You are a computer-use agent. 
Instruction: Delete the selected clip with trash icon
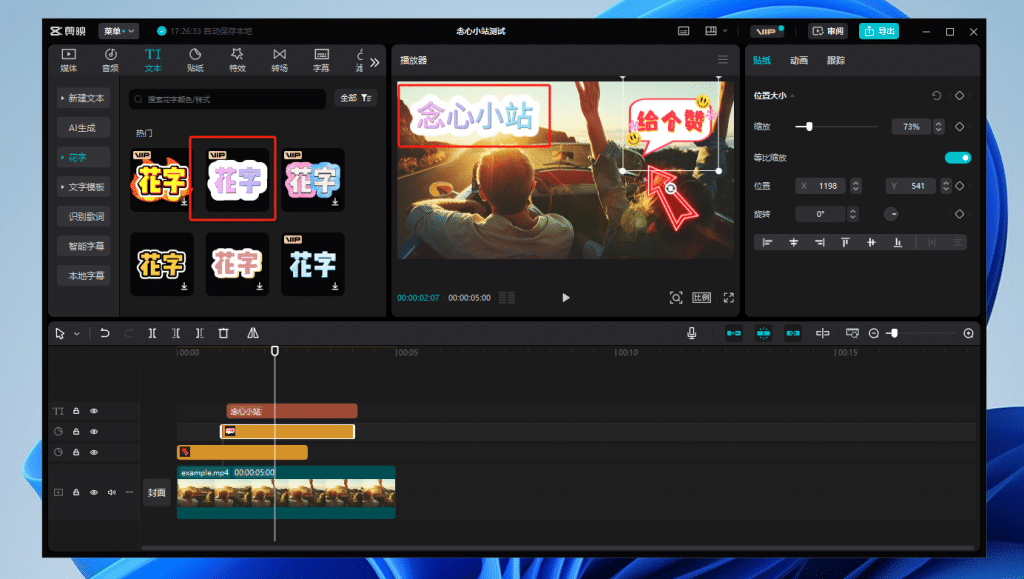coord(223,333)
